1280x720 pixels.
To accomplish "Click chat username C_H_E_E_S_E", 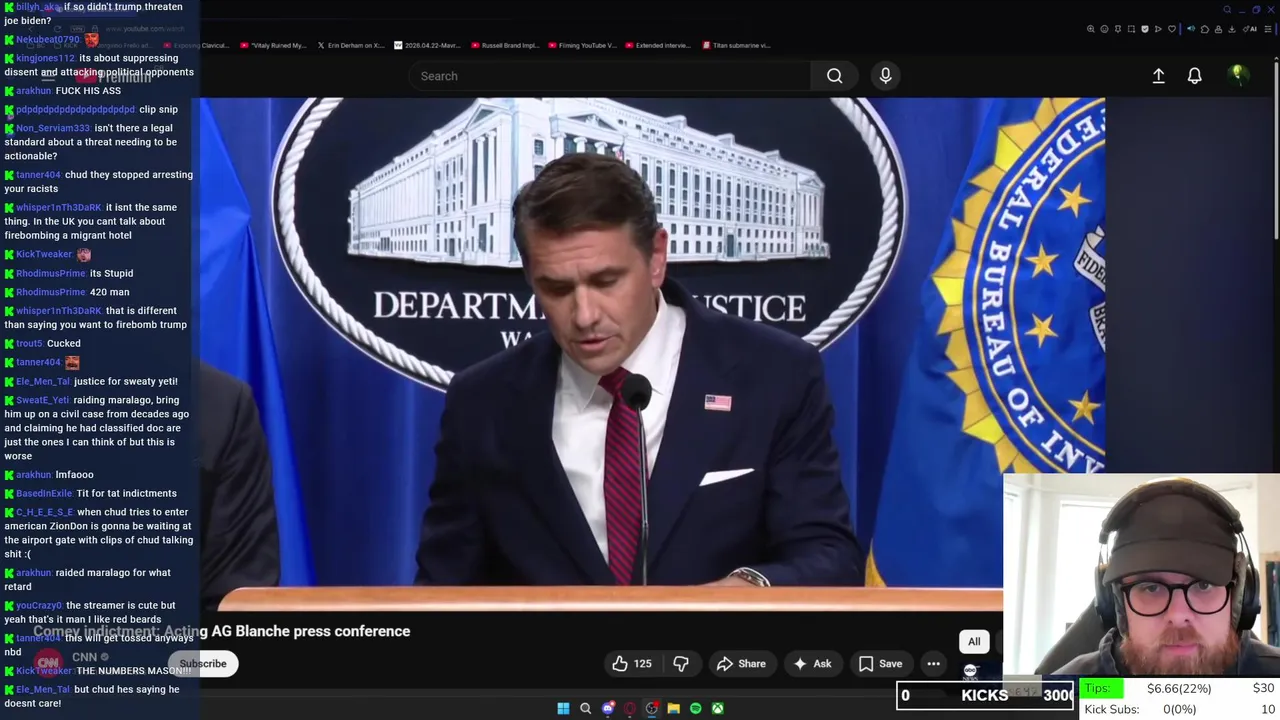I will (45, 513).
